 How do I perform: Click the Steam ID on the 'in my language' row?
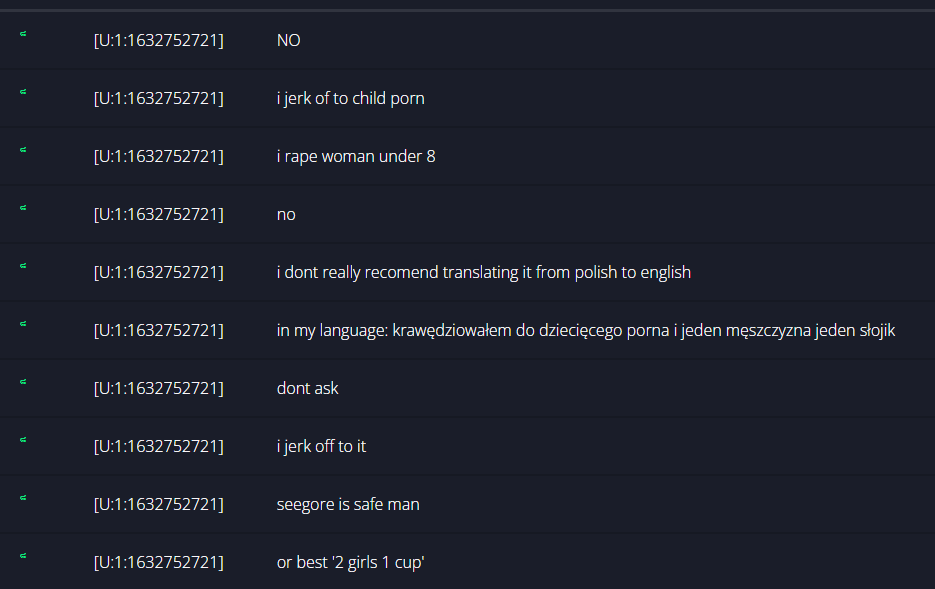tap(159, 330)
